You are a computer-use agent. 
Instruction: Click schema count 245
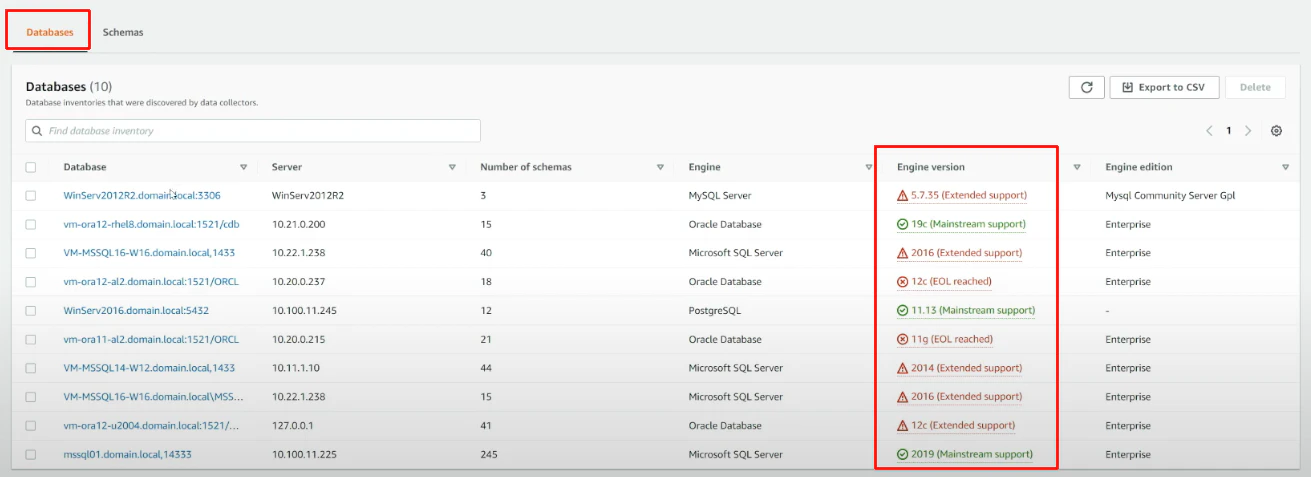click(489, 454)
